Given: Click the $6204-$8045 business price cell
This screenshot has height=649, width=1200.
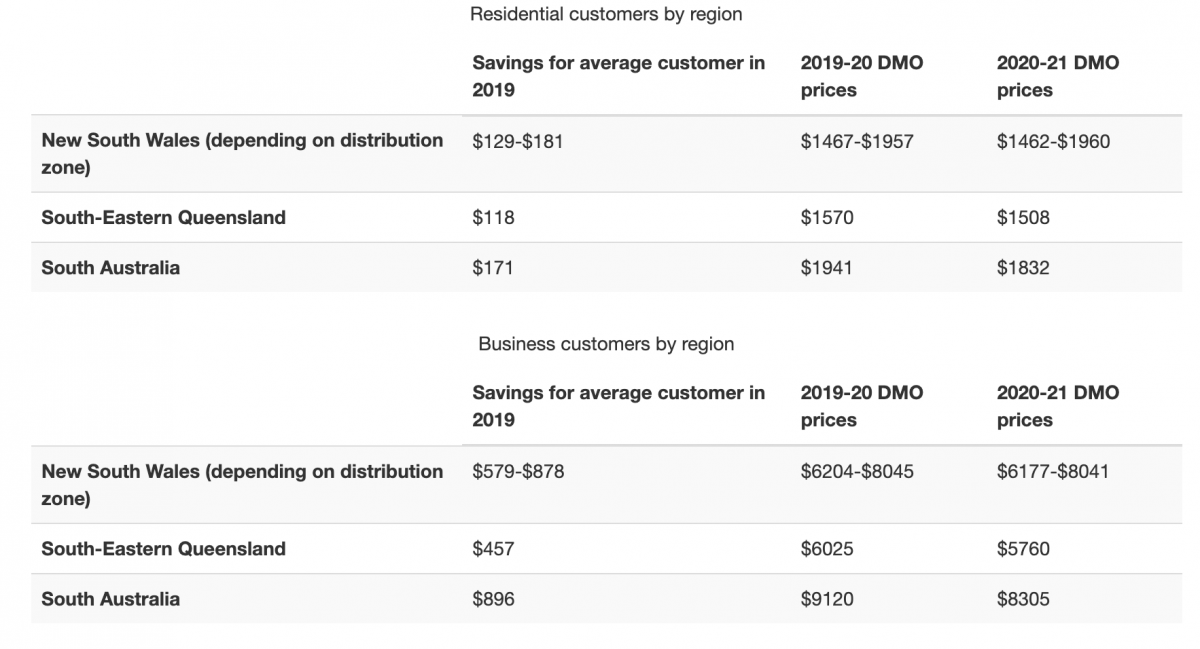Looking at the screenshot, I should [857, 471].
